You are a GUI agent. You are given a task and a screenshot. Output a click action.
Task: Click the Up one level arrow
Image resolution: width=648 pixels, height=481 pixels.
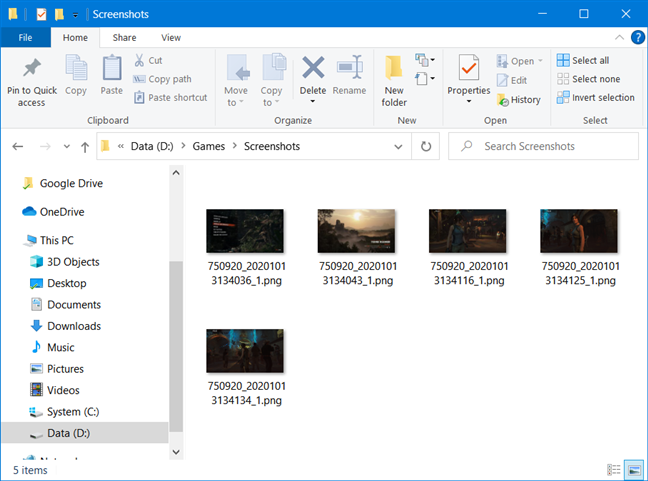tap(85, 147)
